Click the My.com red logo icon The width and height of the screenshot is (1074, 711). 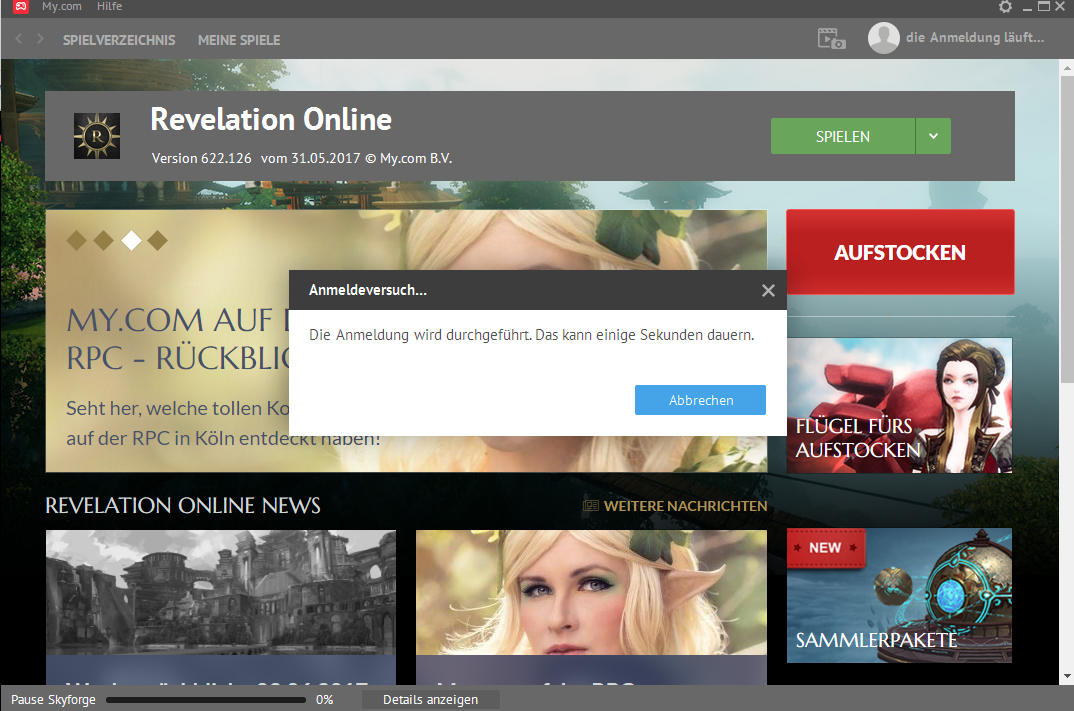click(x=21, y=6)
